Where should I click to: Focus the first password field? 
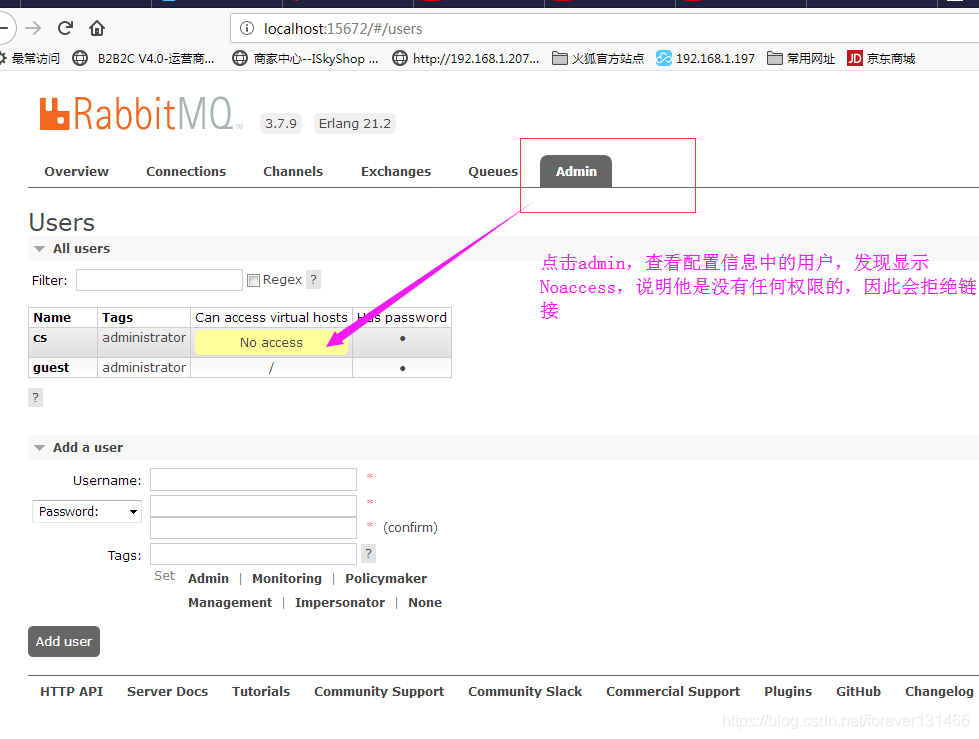(253, 506)
